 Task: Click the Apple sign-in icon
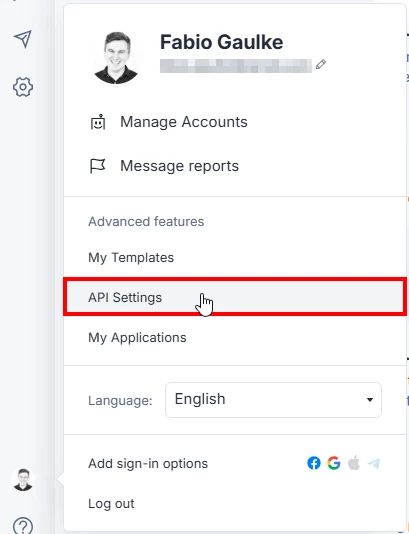click(x=354, y=463)
